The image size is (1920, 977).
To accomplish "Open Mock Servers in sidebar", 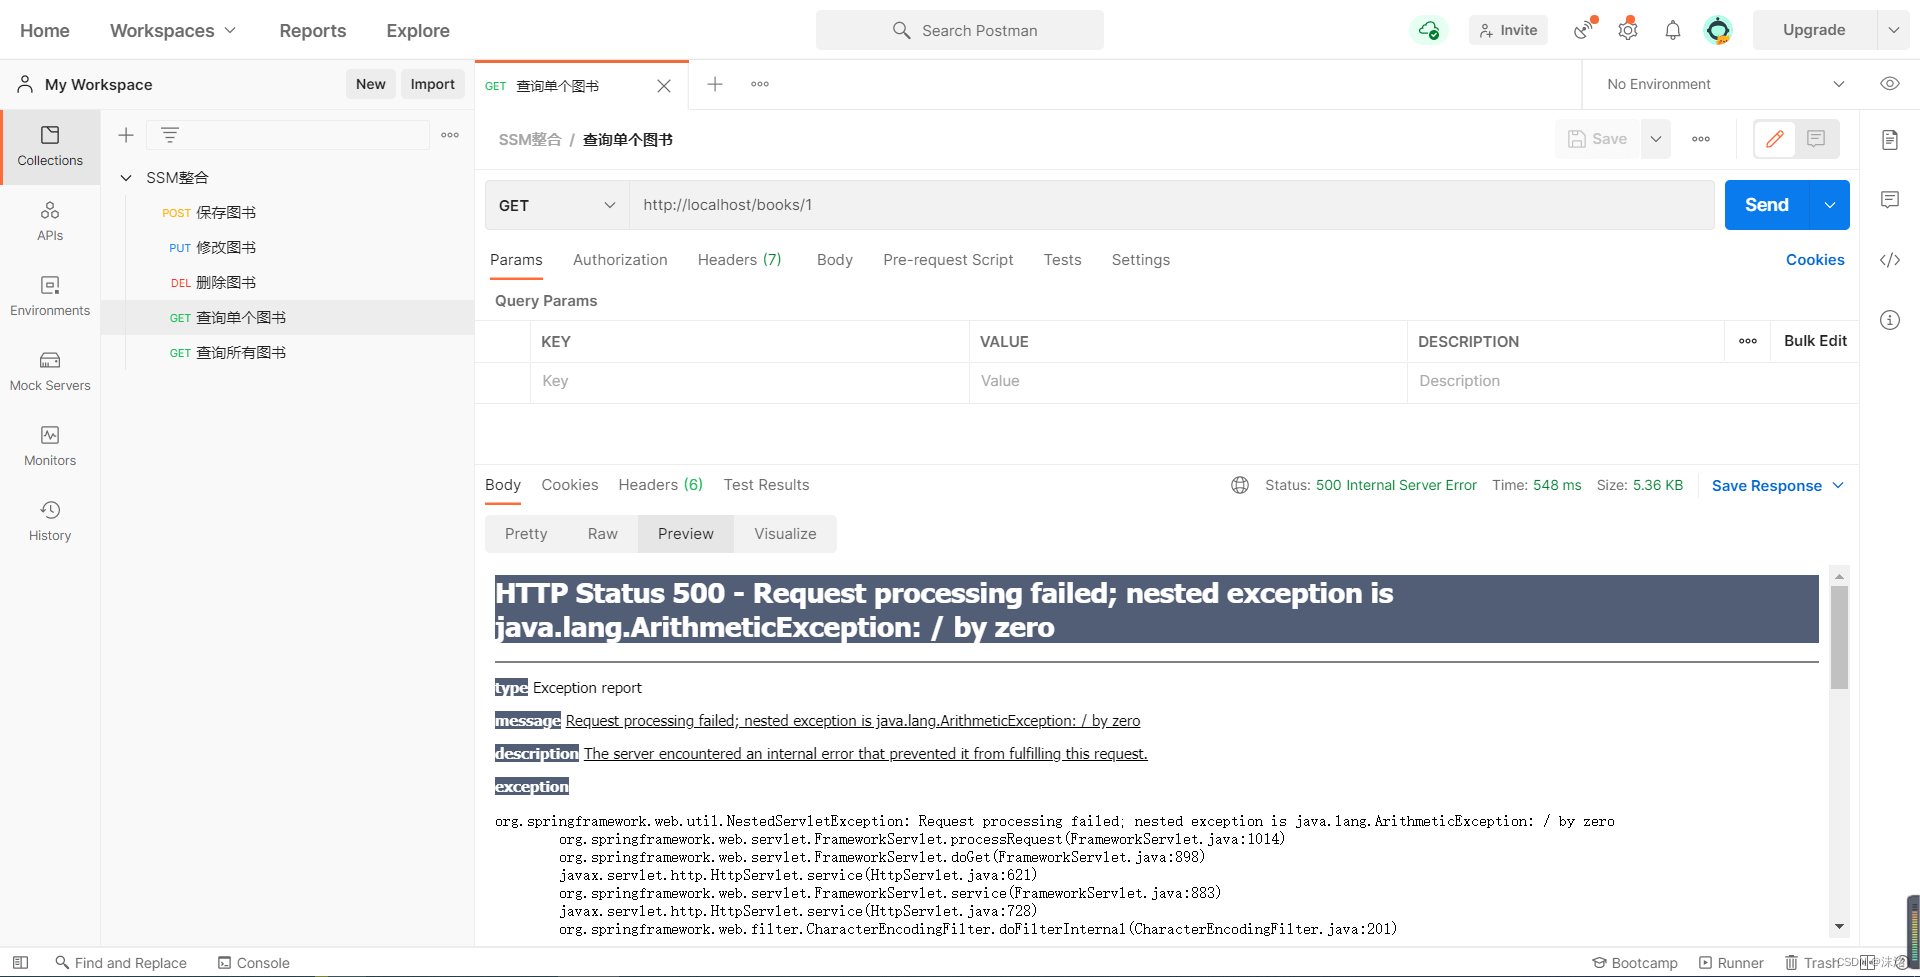I will click(x=50, y=371).
